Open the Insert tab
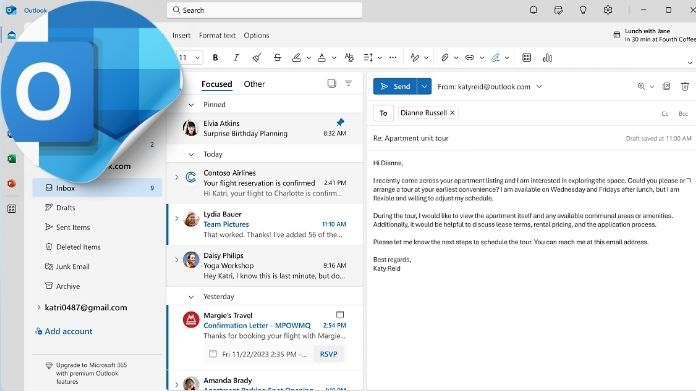Viewport: 696px width, 391px height. click(x=181, y=35)
